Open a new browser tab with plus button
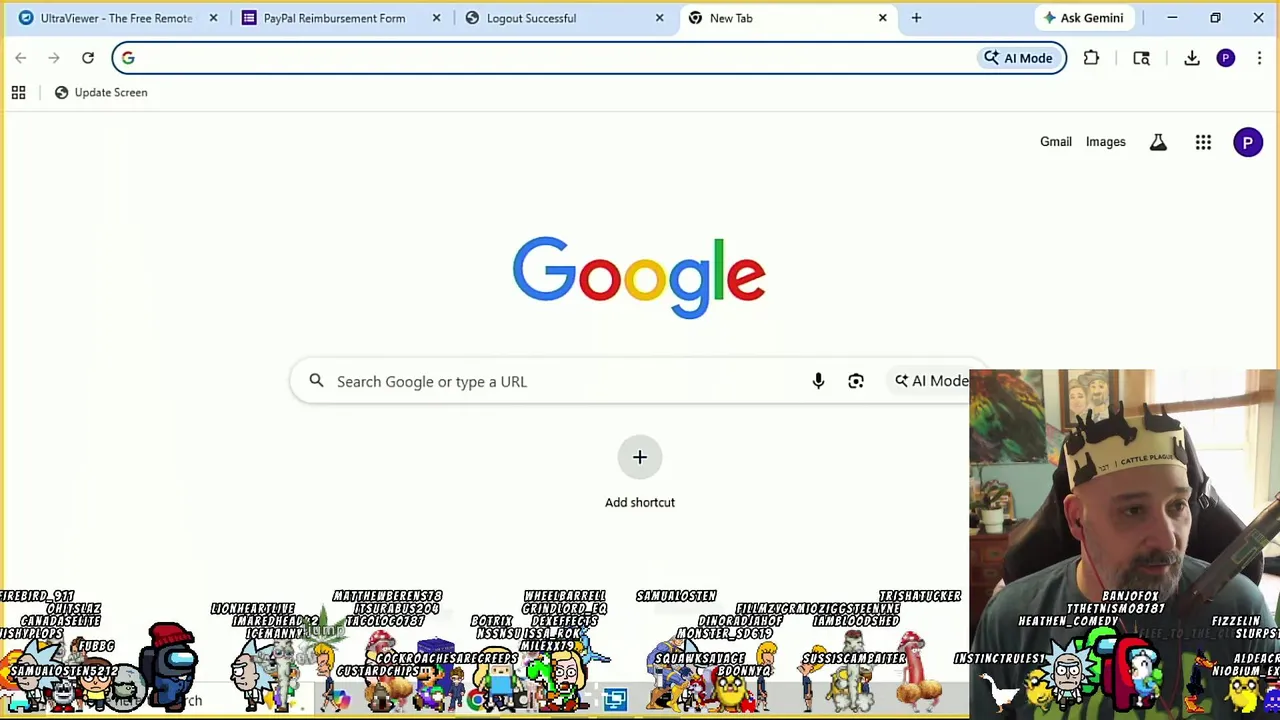 (916, 18)
